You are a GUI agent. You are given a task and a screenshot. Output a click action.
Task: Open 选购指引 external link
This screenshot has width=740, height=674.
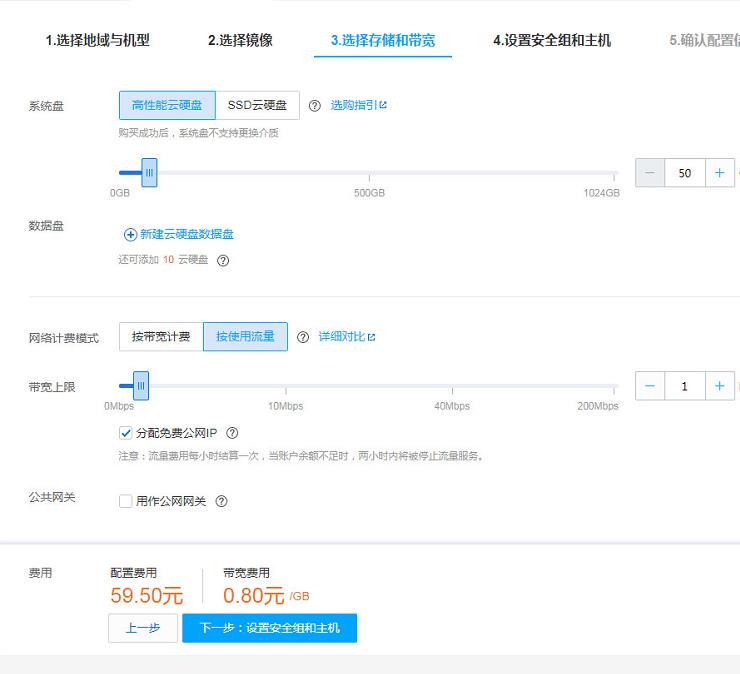pyautogui.click(x=358, y=105)
